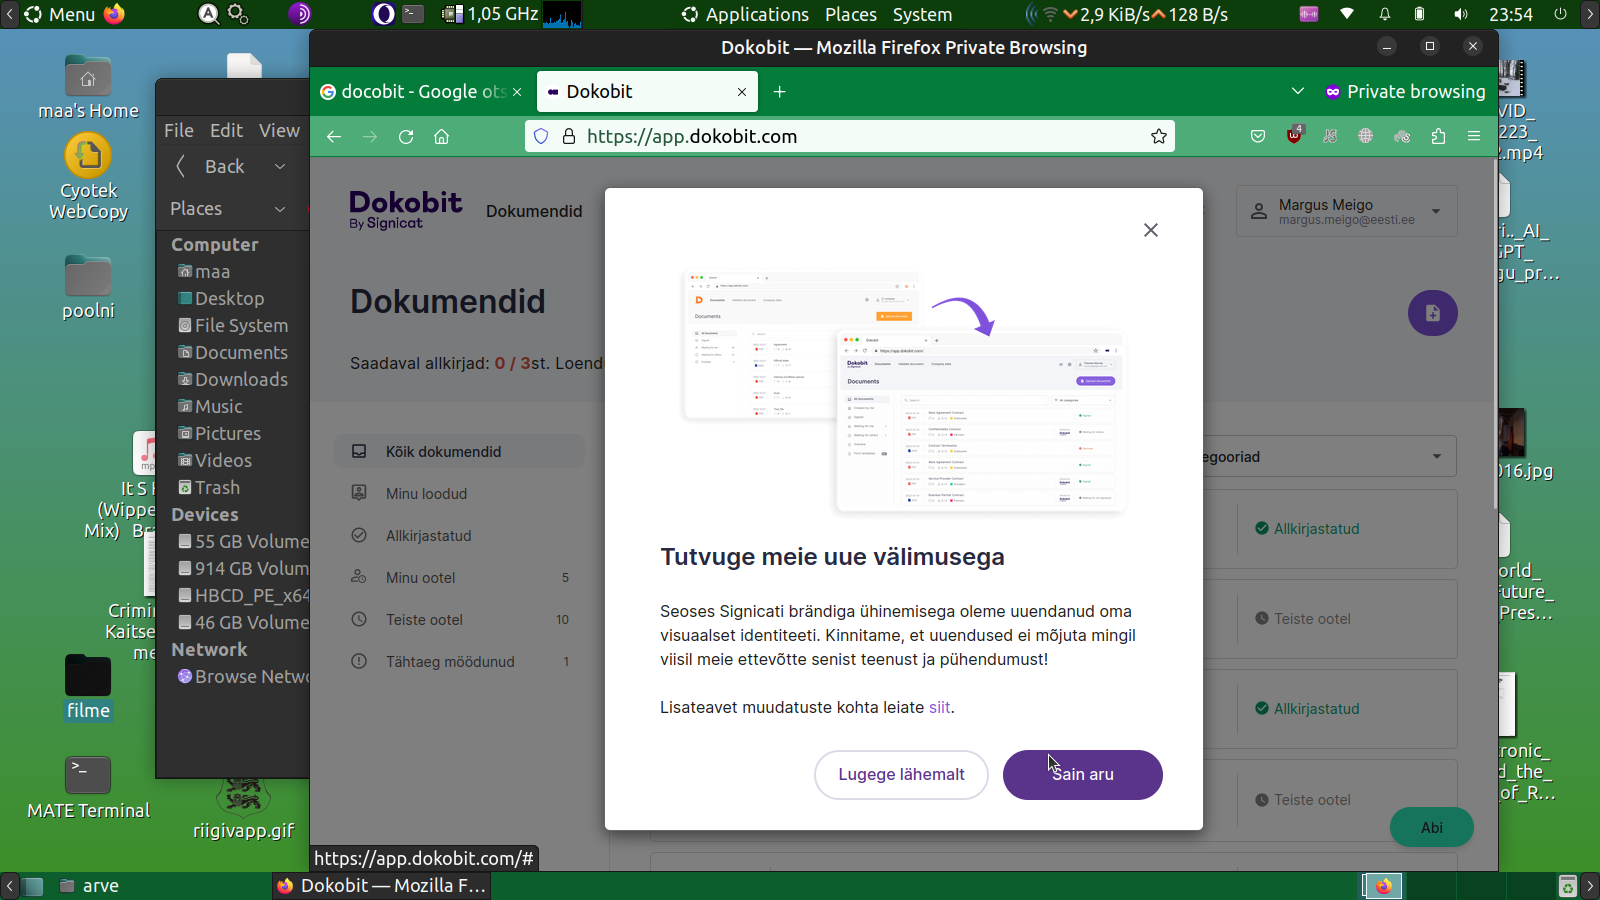Launch the terminal from the top panel
This screenshot has width=1600, height=900.
413,14
